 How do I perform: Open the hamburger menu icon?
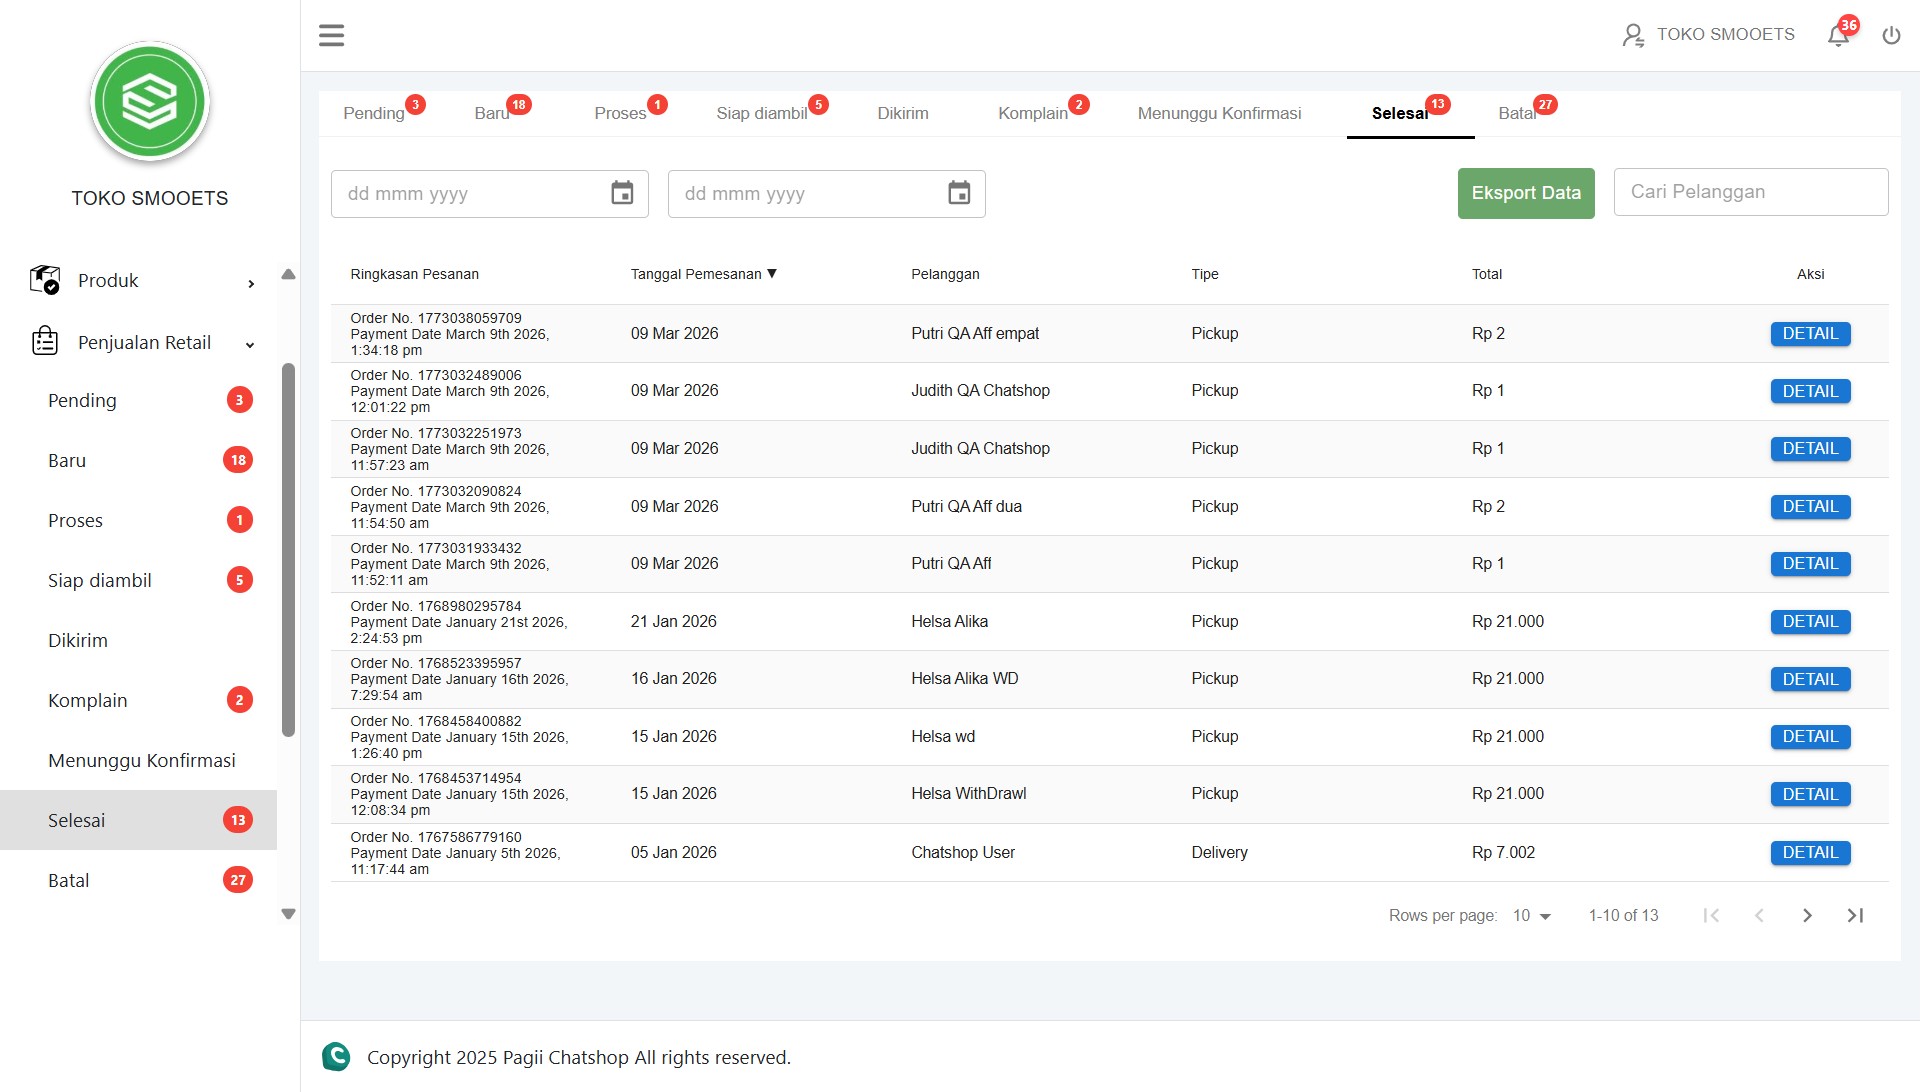pos(331,36)
